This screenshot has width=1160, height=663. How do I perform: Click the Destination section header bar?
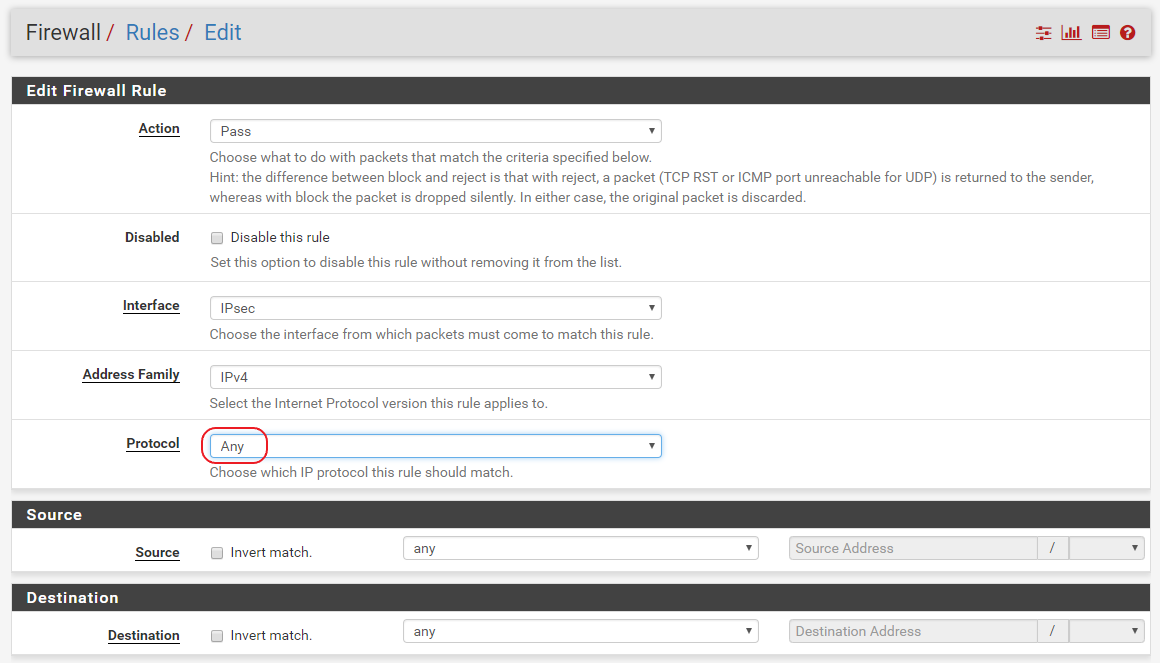[x=581, y=597]
